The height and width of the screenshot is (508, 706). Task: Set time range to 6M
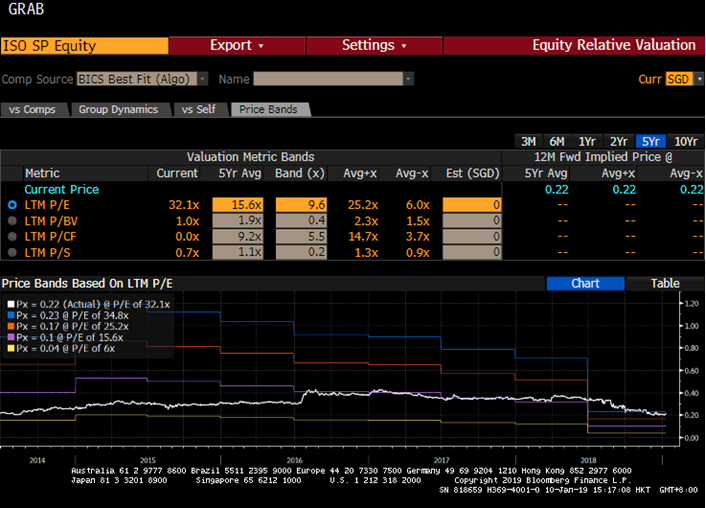[x=557, y=141]
